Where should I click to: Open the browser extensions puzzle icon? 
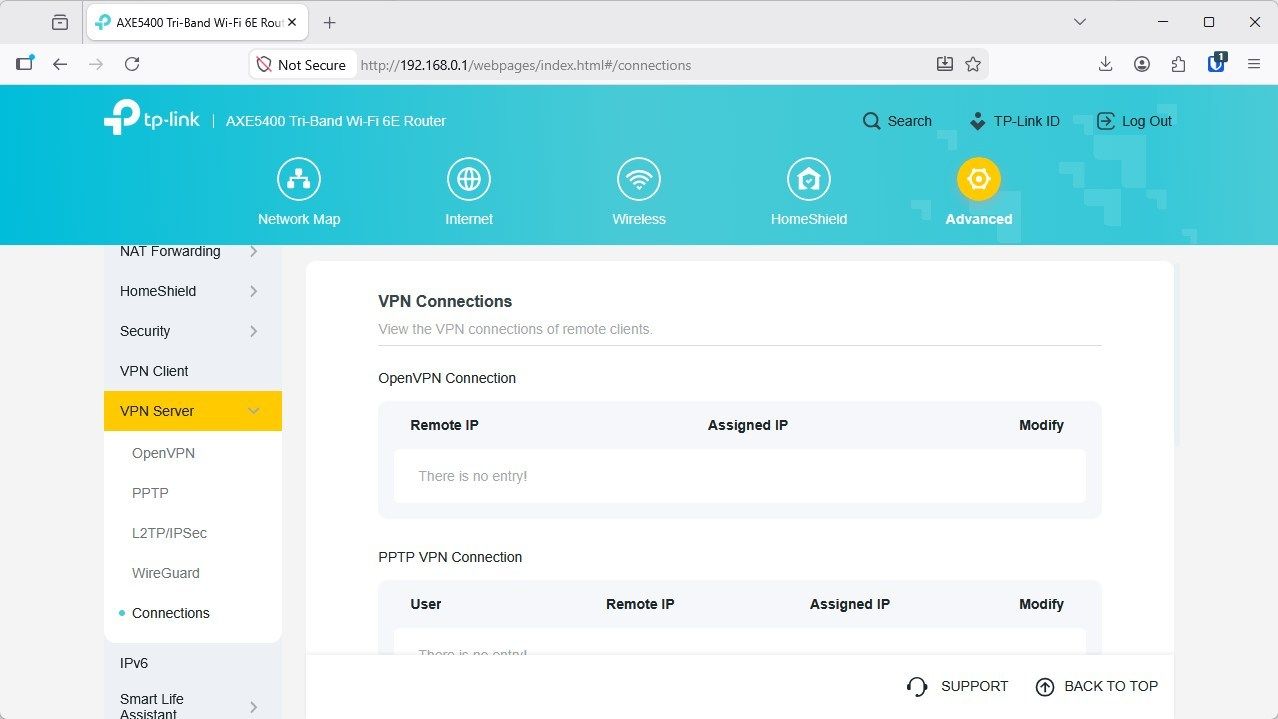coord(1179,64)
